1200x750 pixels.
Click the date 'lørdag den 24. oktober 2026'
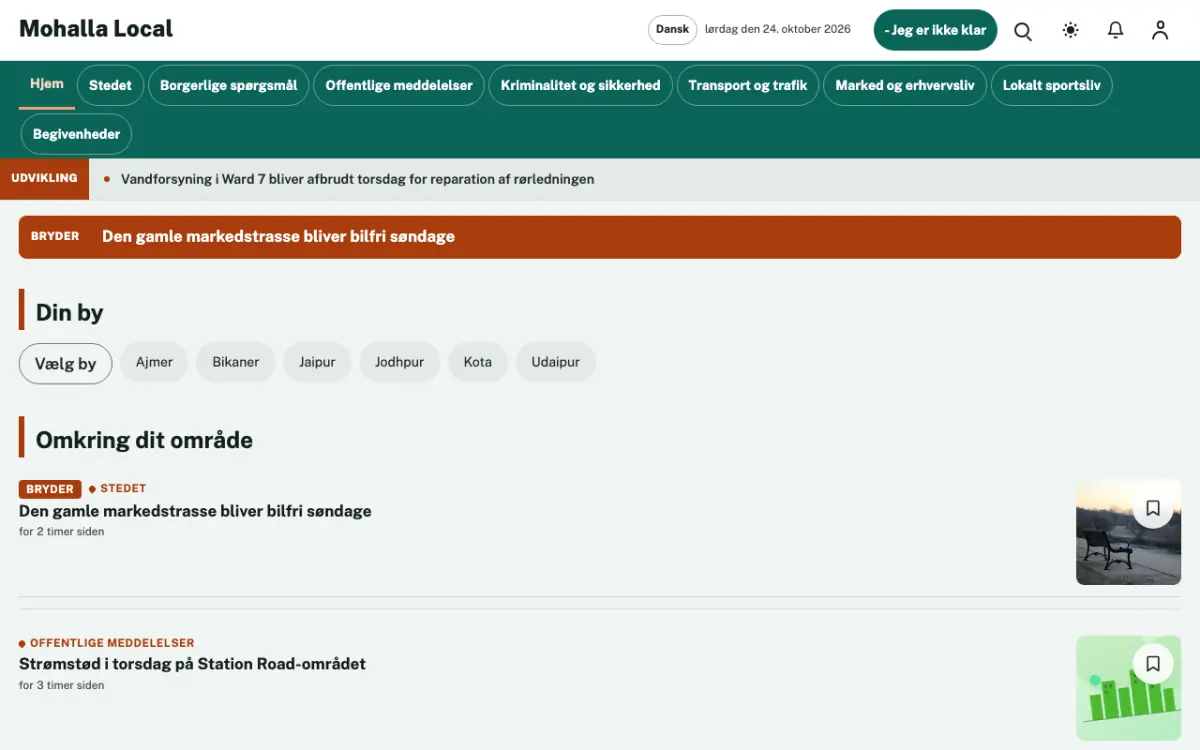[778, 30]
